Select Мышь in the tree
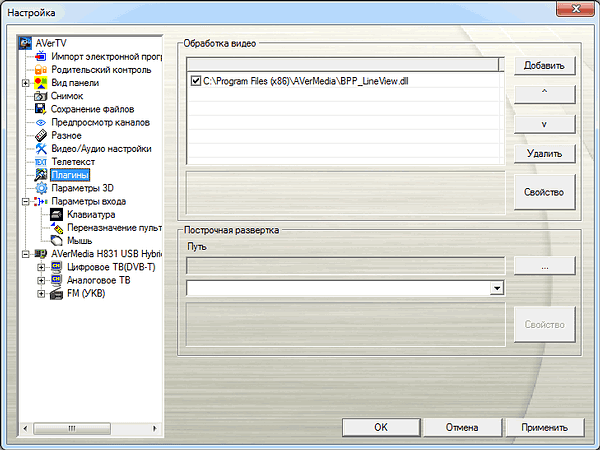The width and height of the screenshot is (600, 450). pos(80,241)
